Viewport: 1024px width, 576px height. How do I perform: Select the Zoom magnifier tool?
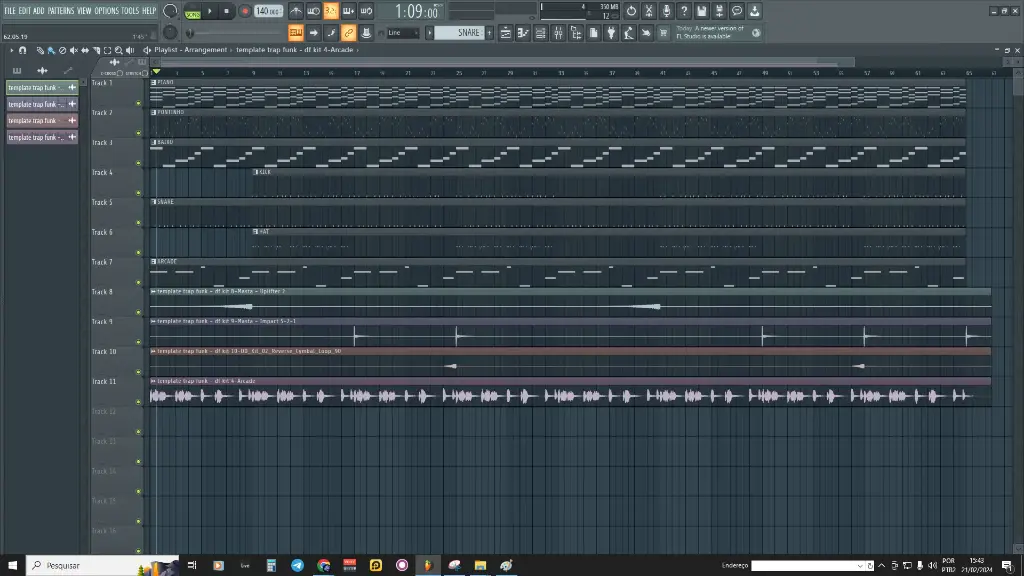point(119,50)
